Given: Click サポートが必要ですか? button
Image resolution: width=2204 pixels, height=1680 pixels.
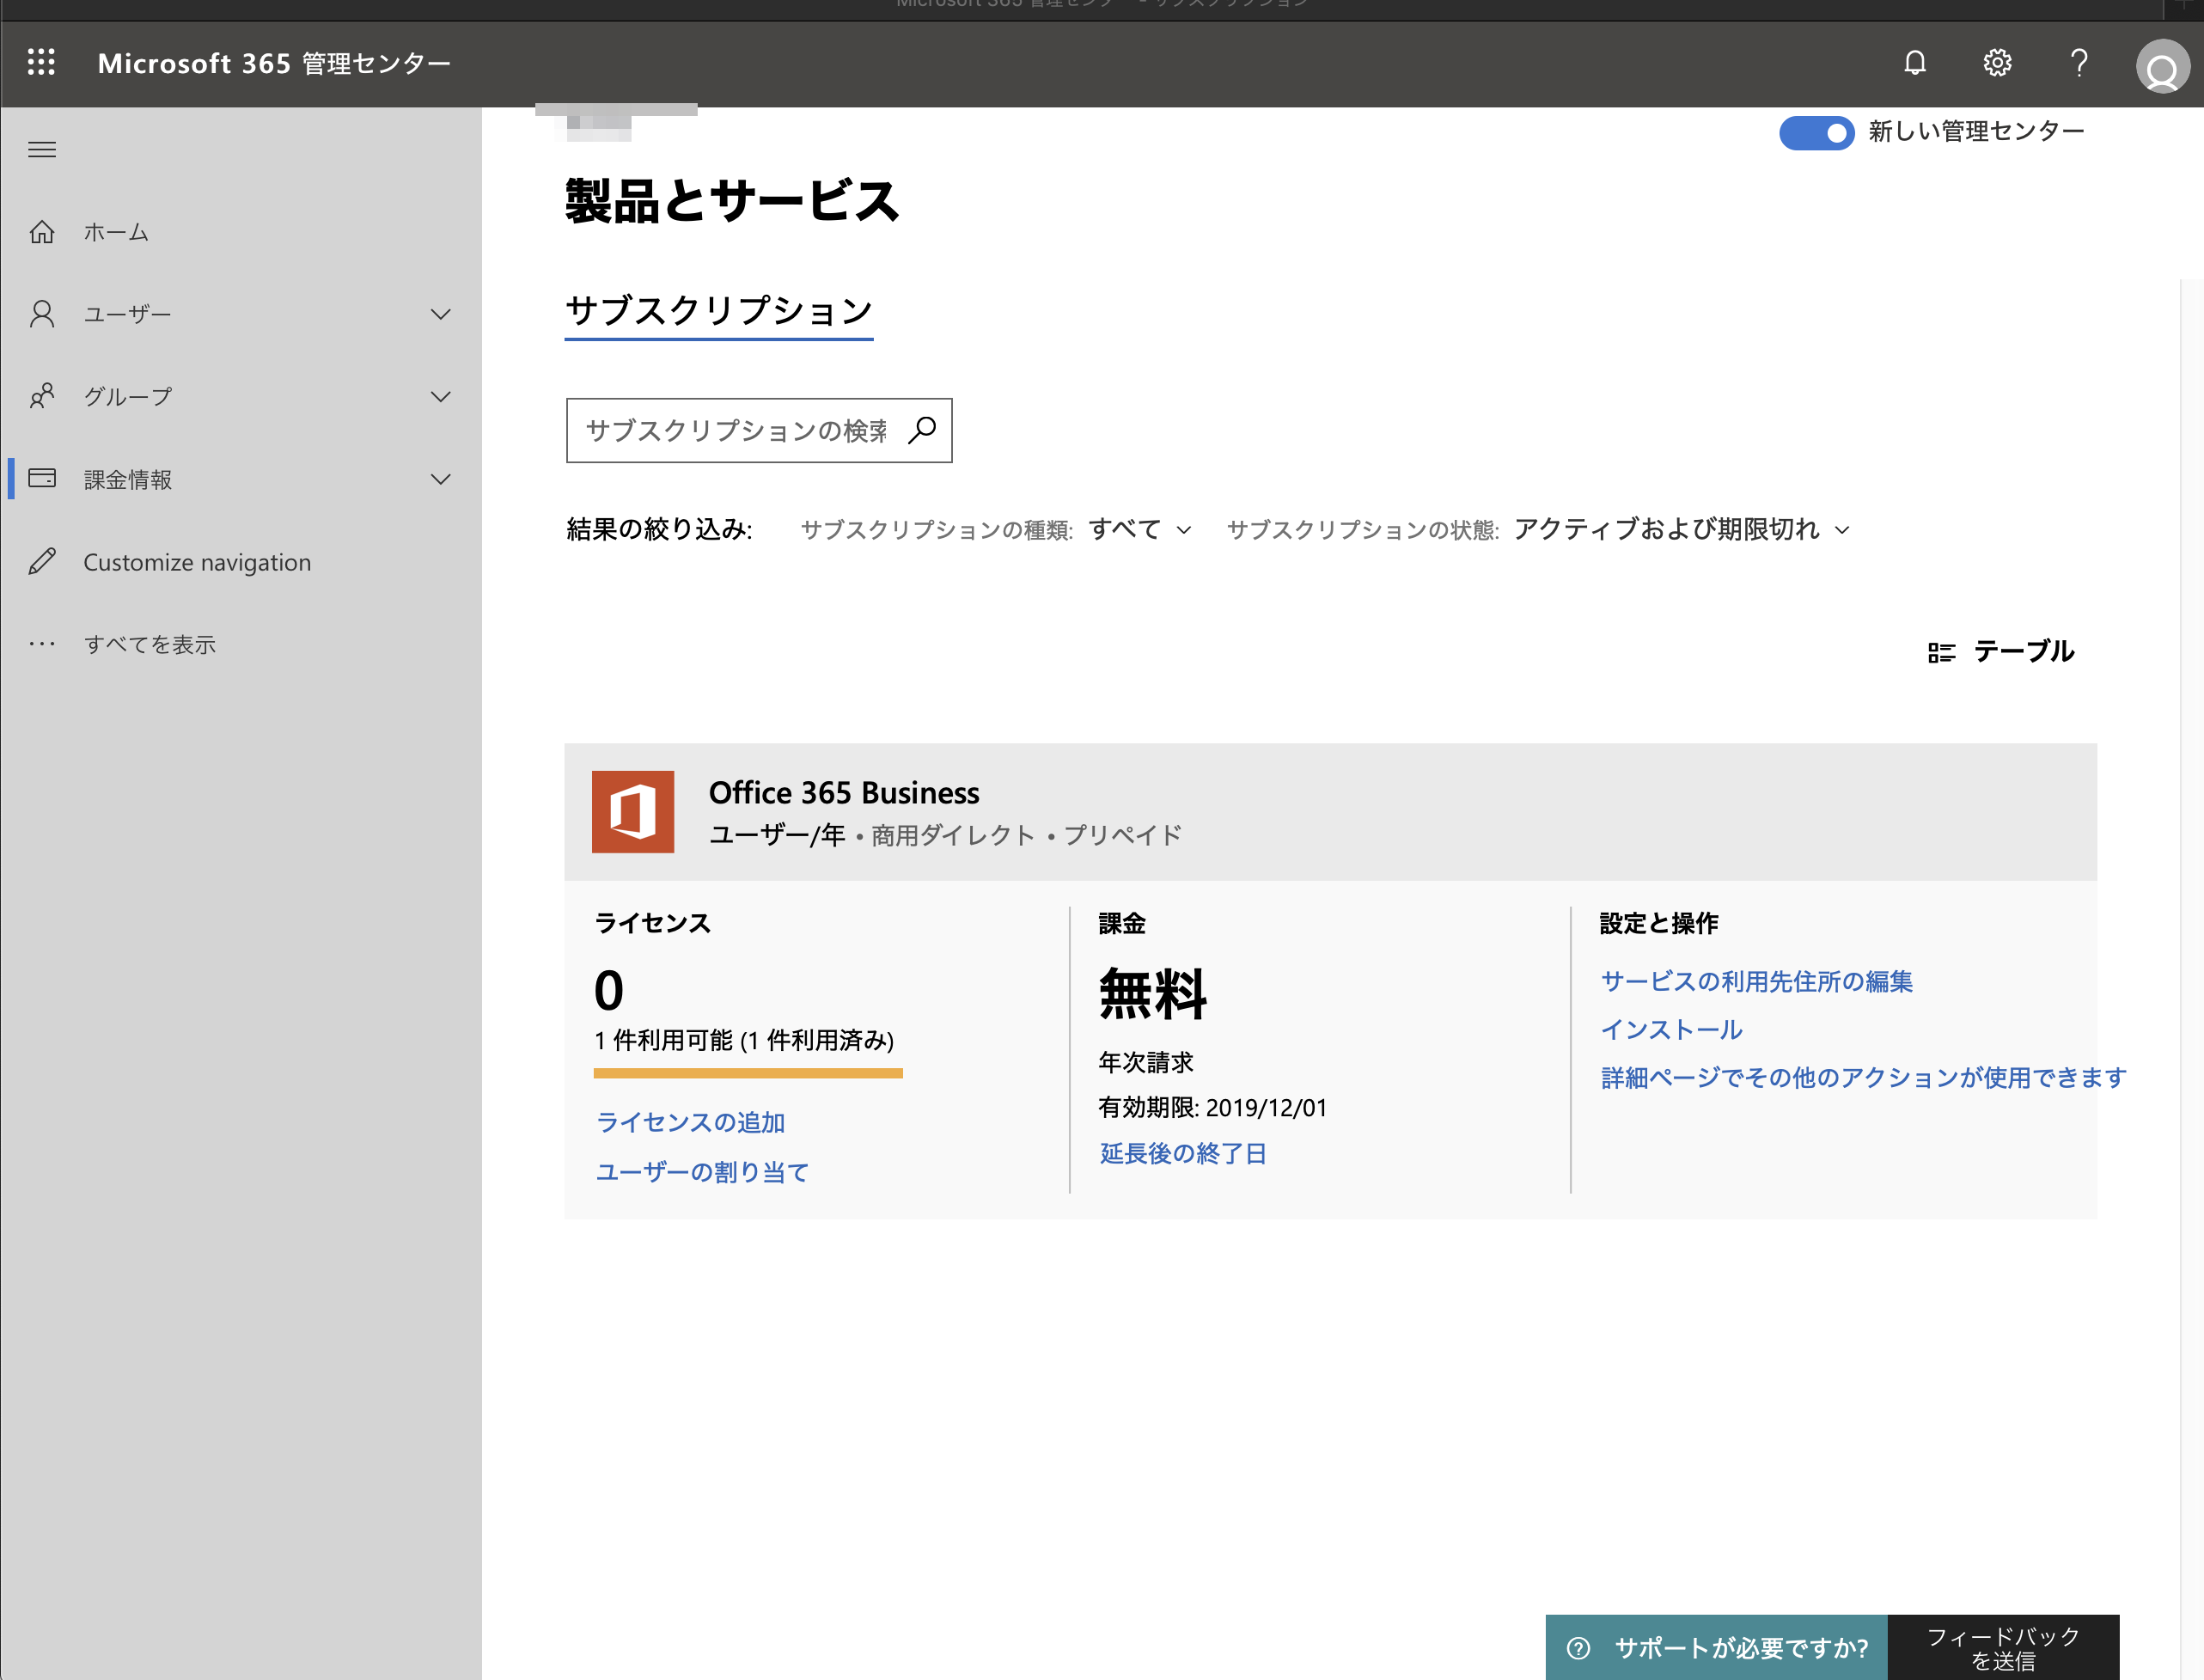Looking at the screenshot, I should click(1716, 1648).
